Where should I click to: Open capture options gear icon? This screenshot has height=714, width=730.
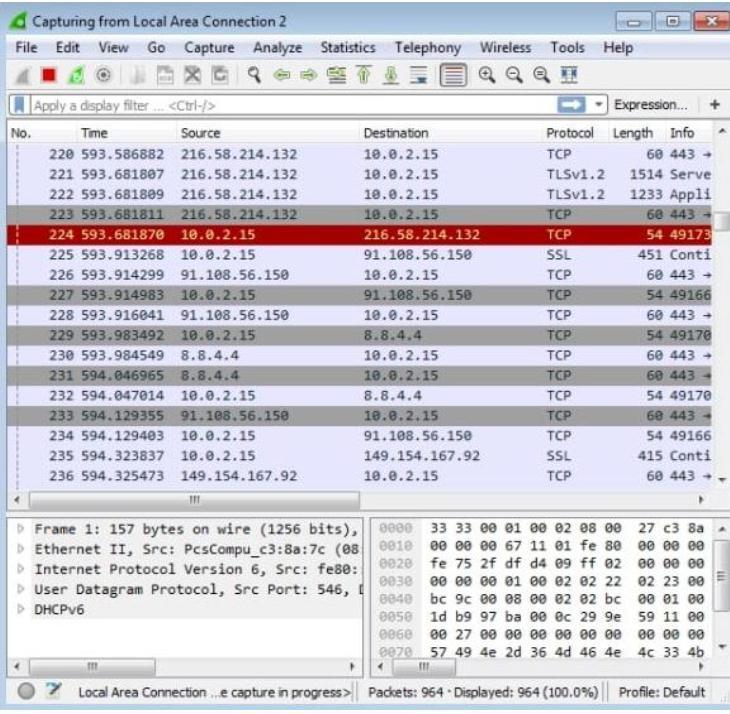103,75
